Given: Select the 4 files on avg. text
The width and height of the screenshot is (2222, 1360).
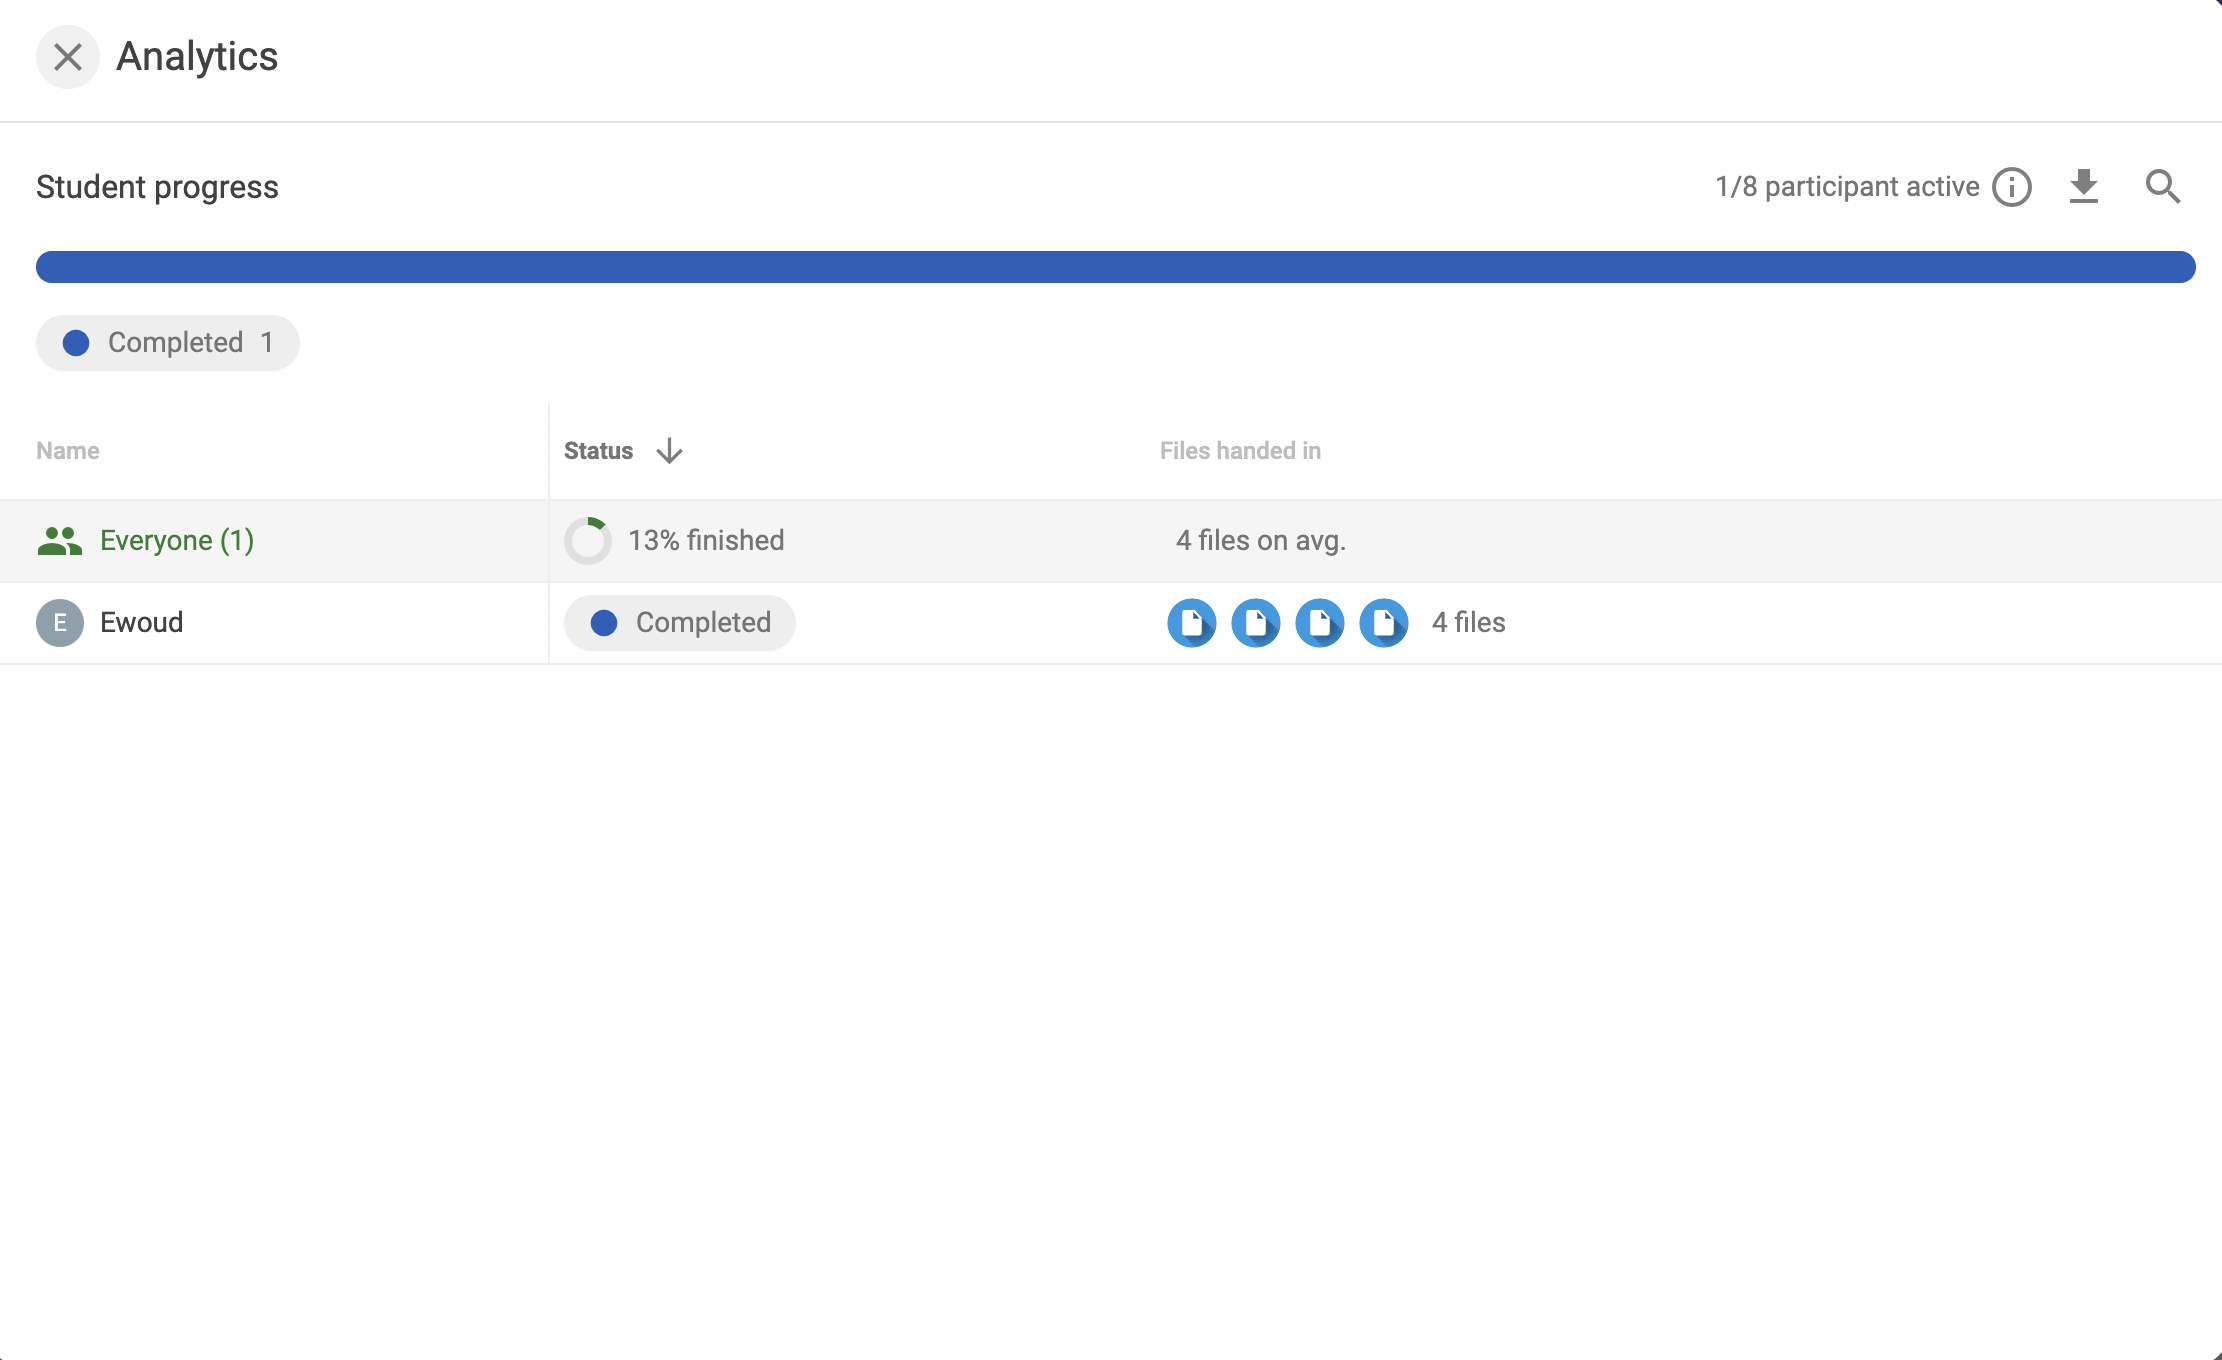Looking at the screenshot, I should click(1261, 541).
